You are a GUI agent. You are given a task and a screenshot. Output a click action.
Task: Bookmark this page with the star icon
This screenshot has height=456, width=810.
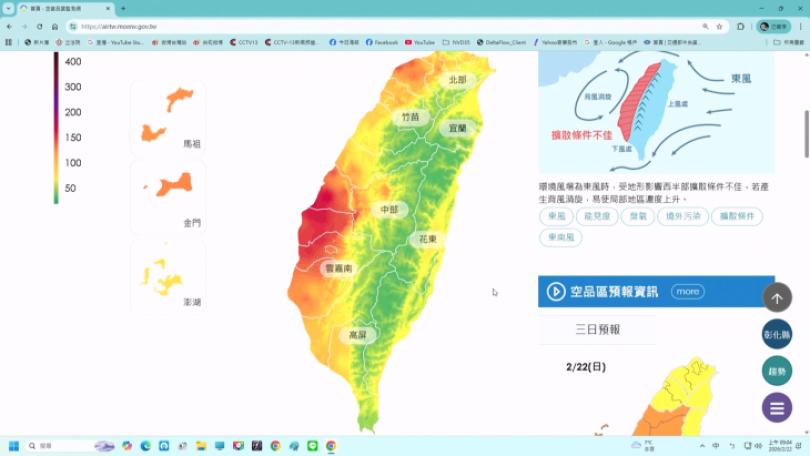tap(720, 26)
